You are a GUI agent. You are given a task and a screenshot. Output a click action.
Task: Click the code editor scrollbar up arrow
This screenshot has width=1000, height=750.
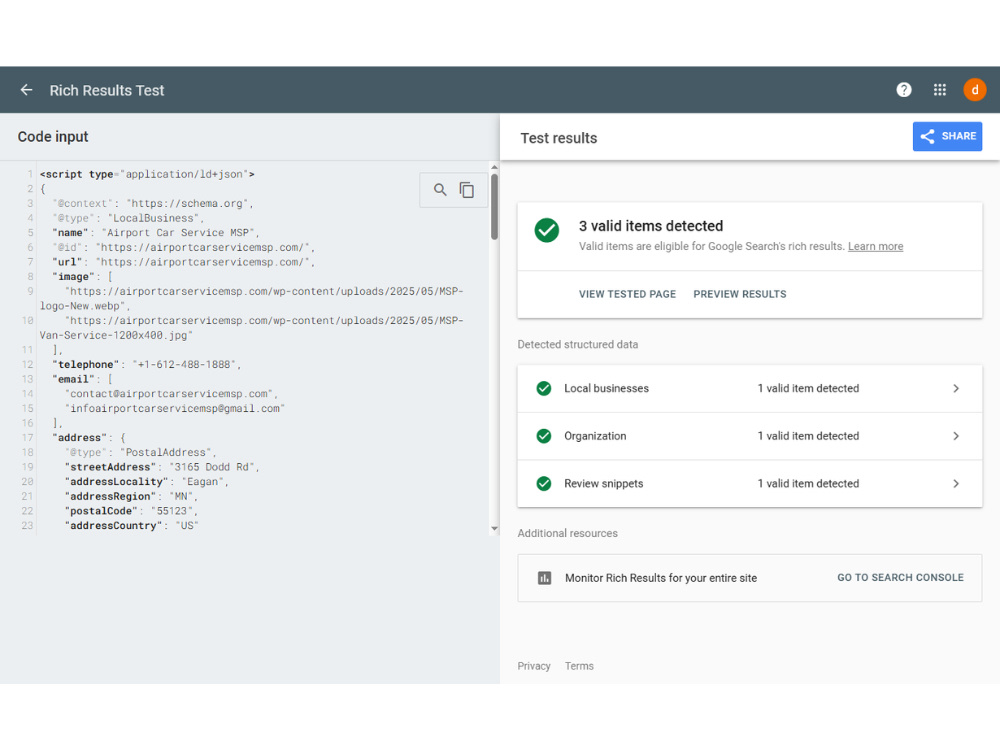click(x=494, y=167)
